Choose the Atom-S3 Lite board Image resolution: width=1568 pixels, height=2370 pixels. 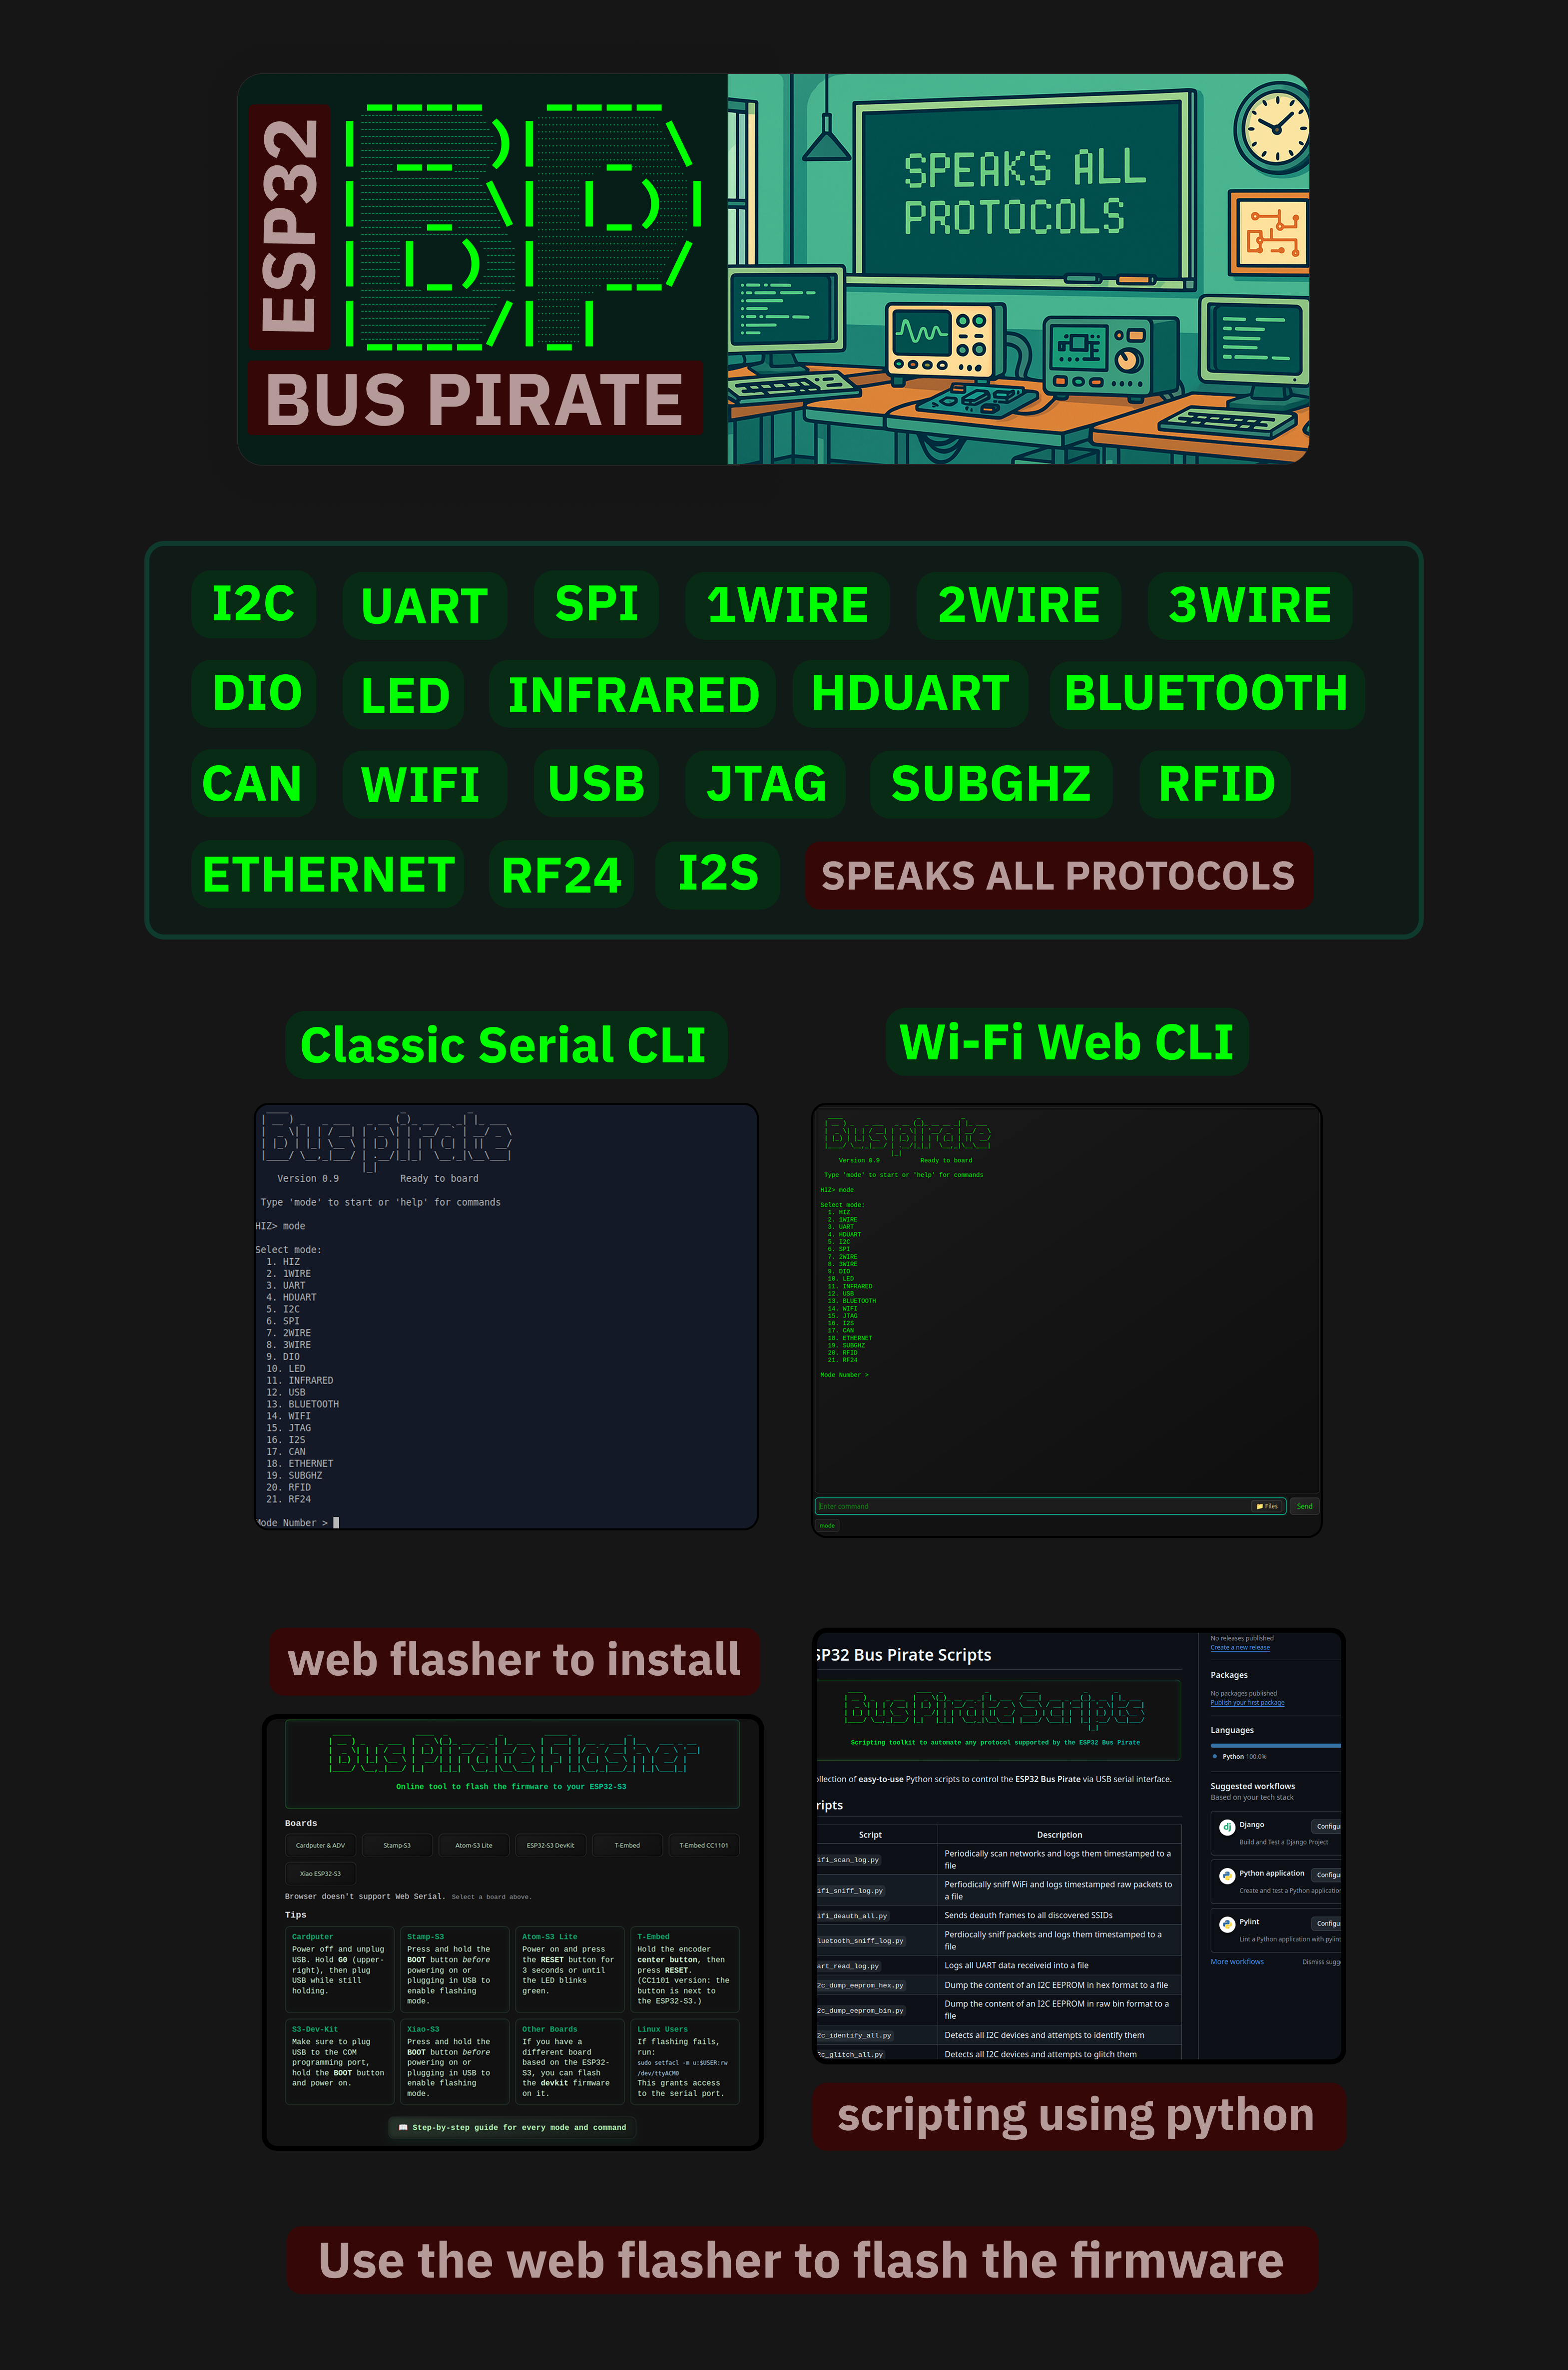[x=473, y=1845]
